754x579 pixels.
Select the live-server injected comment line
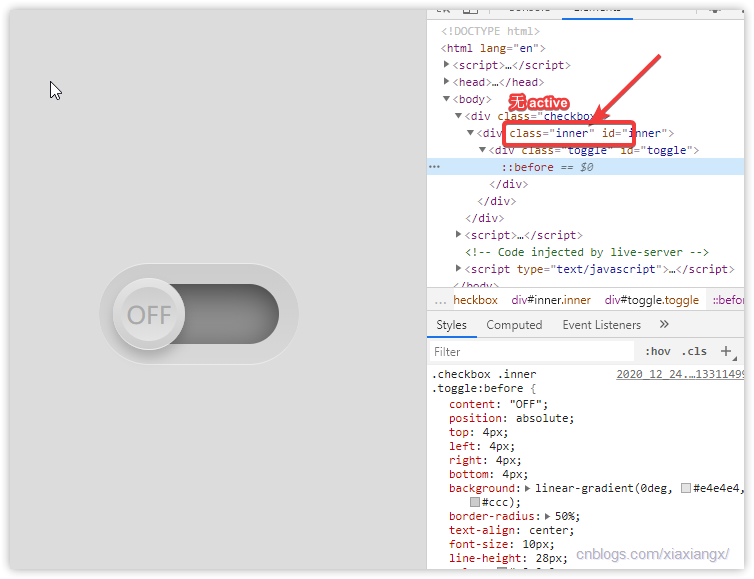pyautogui.click(x=587, y=252)
